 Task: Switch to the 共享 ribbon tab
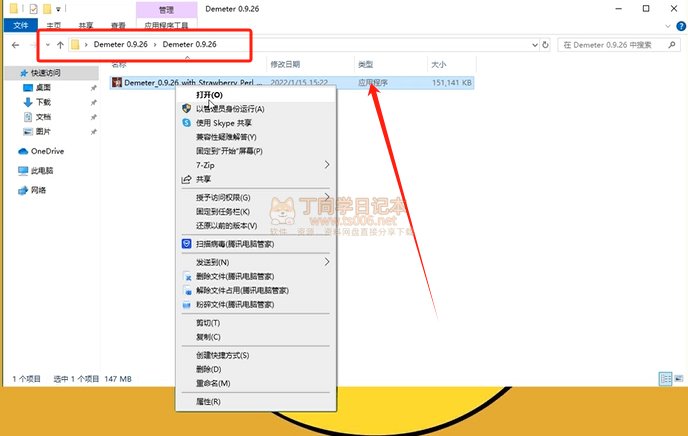tap(86, 26)
